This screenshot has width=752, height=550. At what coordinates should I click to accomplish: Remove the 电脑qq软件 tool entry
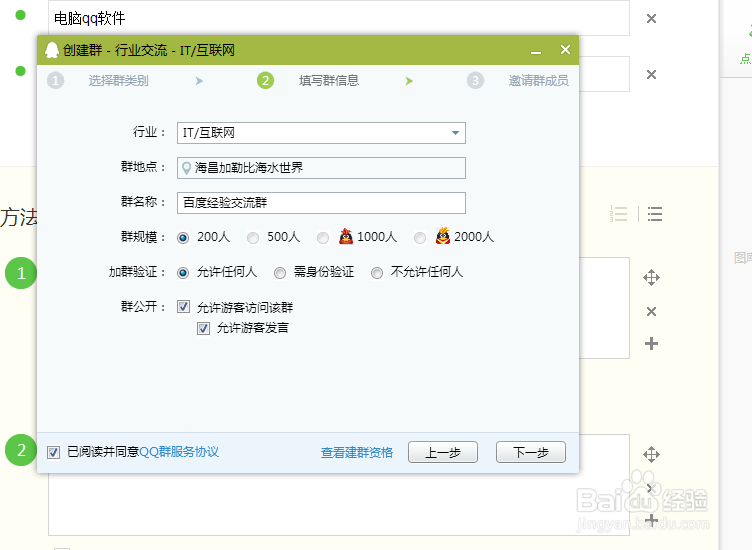click(651, 19)
